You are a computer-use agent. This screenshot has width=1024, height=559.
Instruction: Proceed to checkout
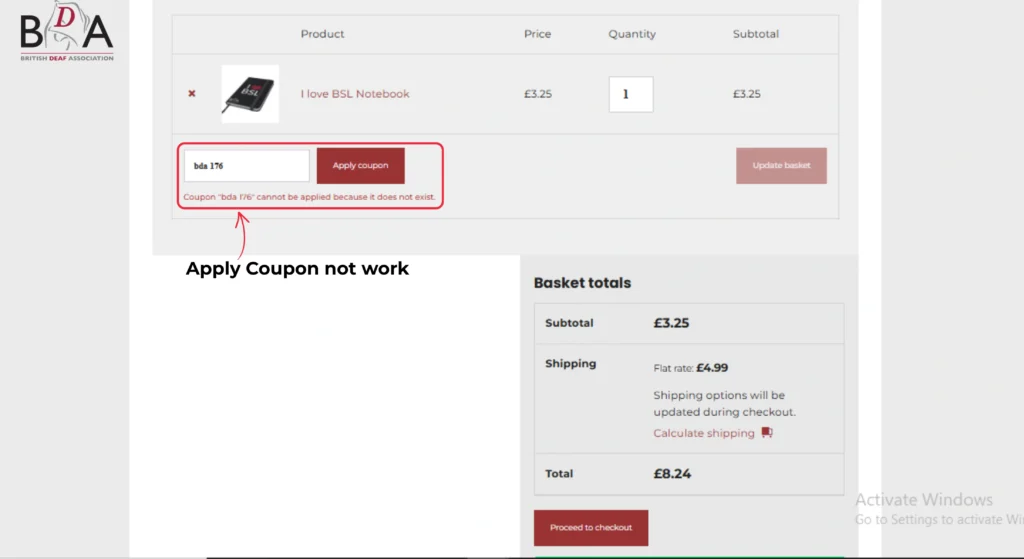click(x=591, y=527)
